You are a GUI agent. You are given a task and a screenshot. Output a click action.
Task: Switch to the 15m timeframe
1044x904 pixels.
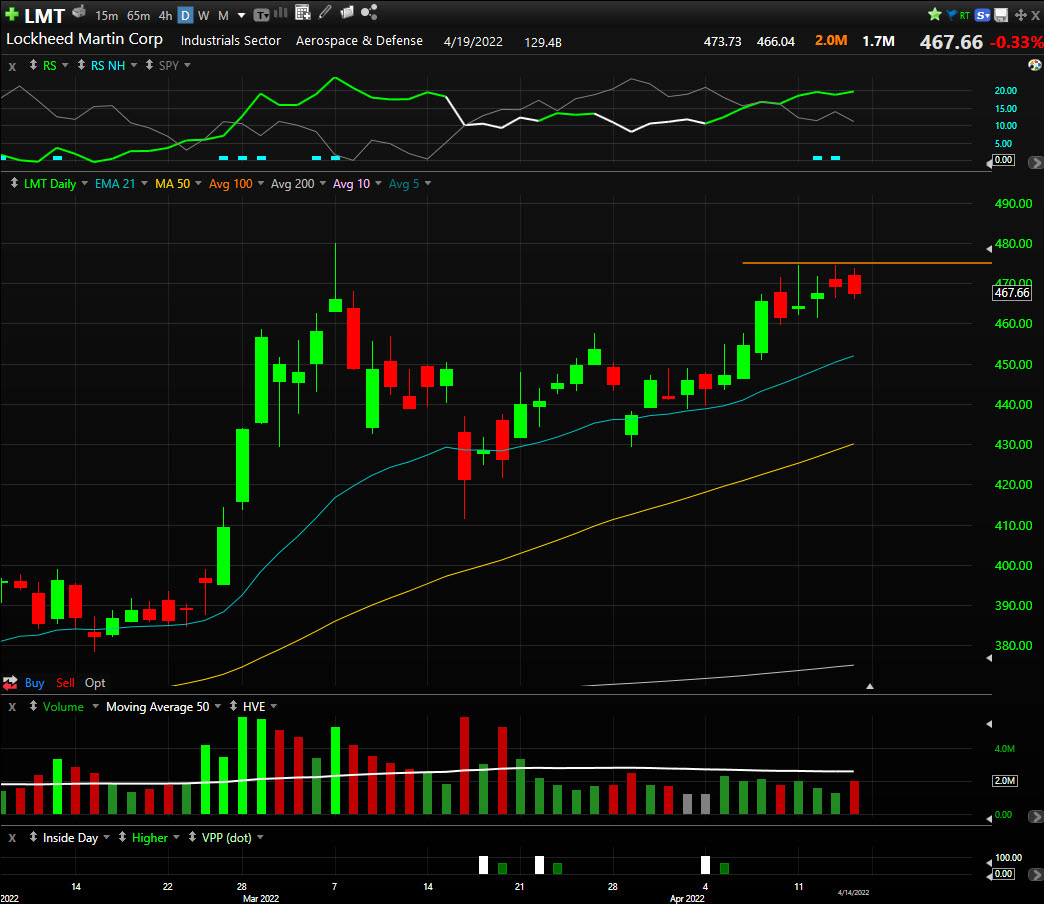(x=107, y=15)
